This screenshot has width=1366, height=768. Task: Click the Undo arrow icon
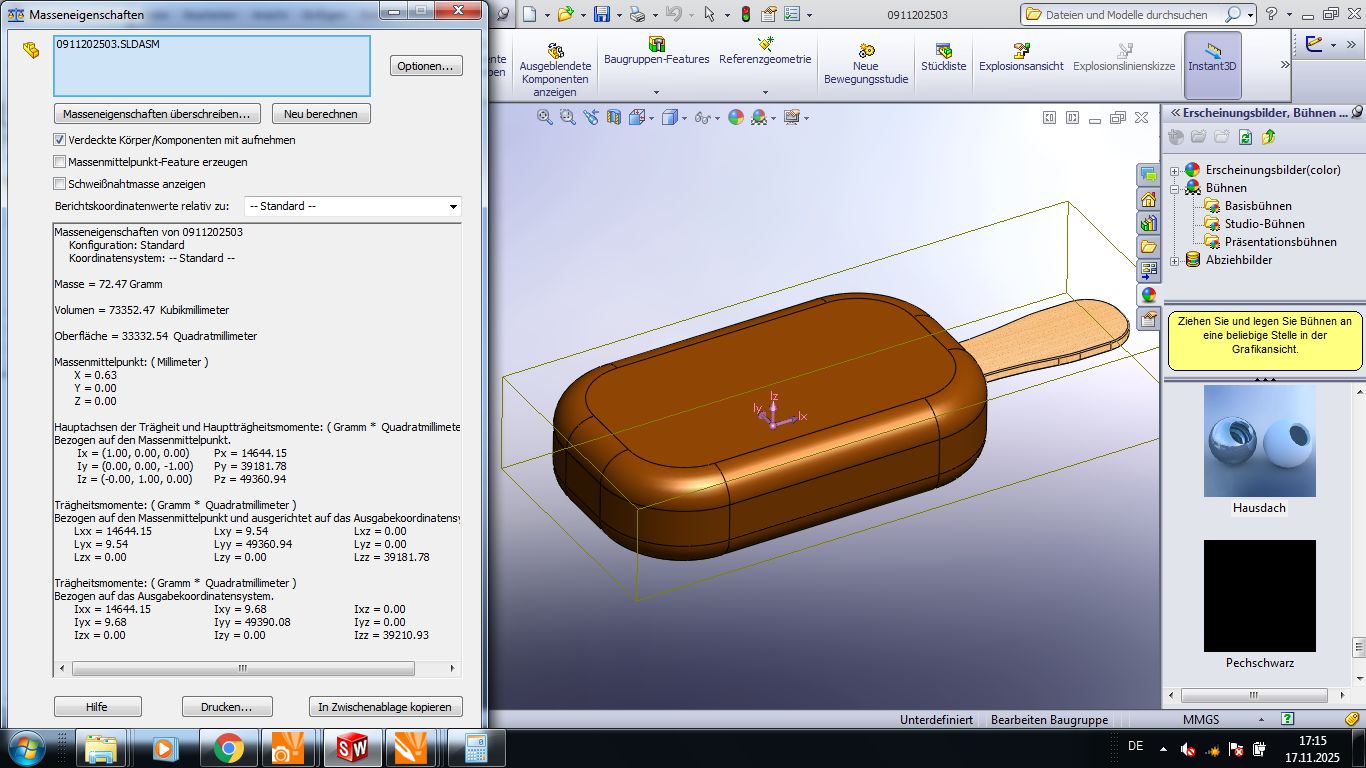click(x=673, y=14)
